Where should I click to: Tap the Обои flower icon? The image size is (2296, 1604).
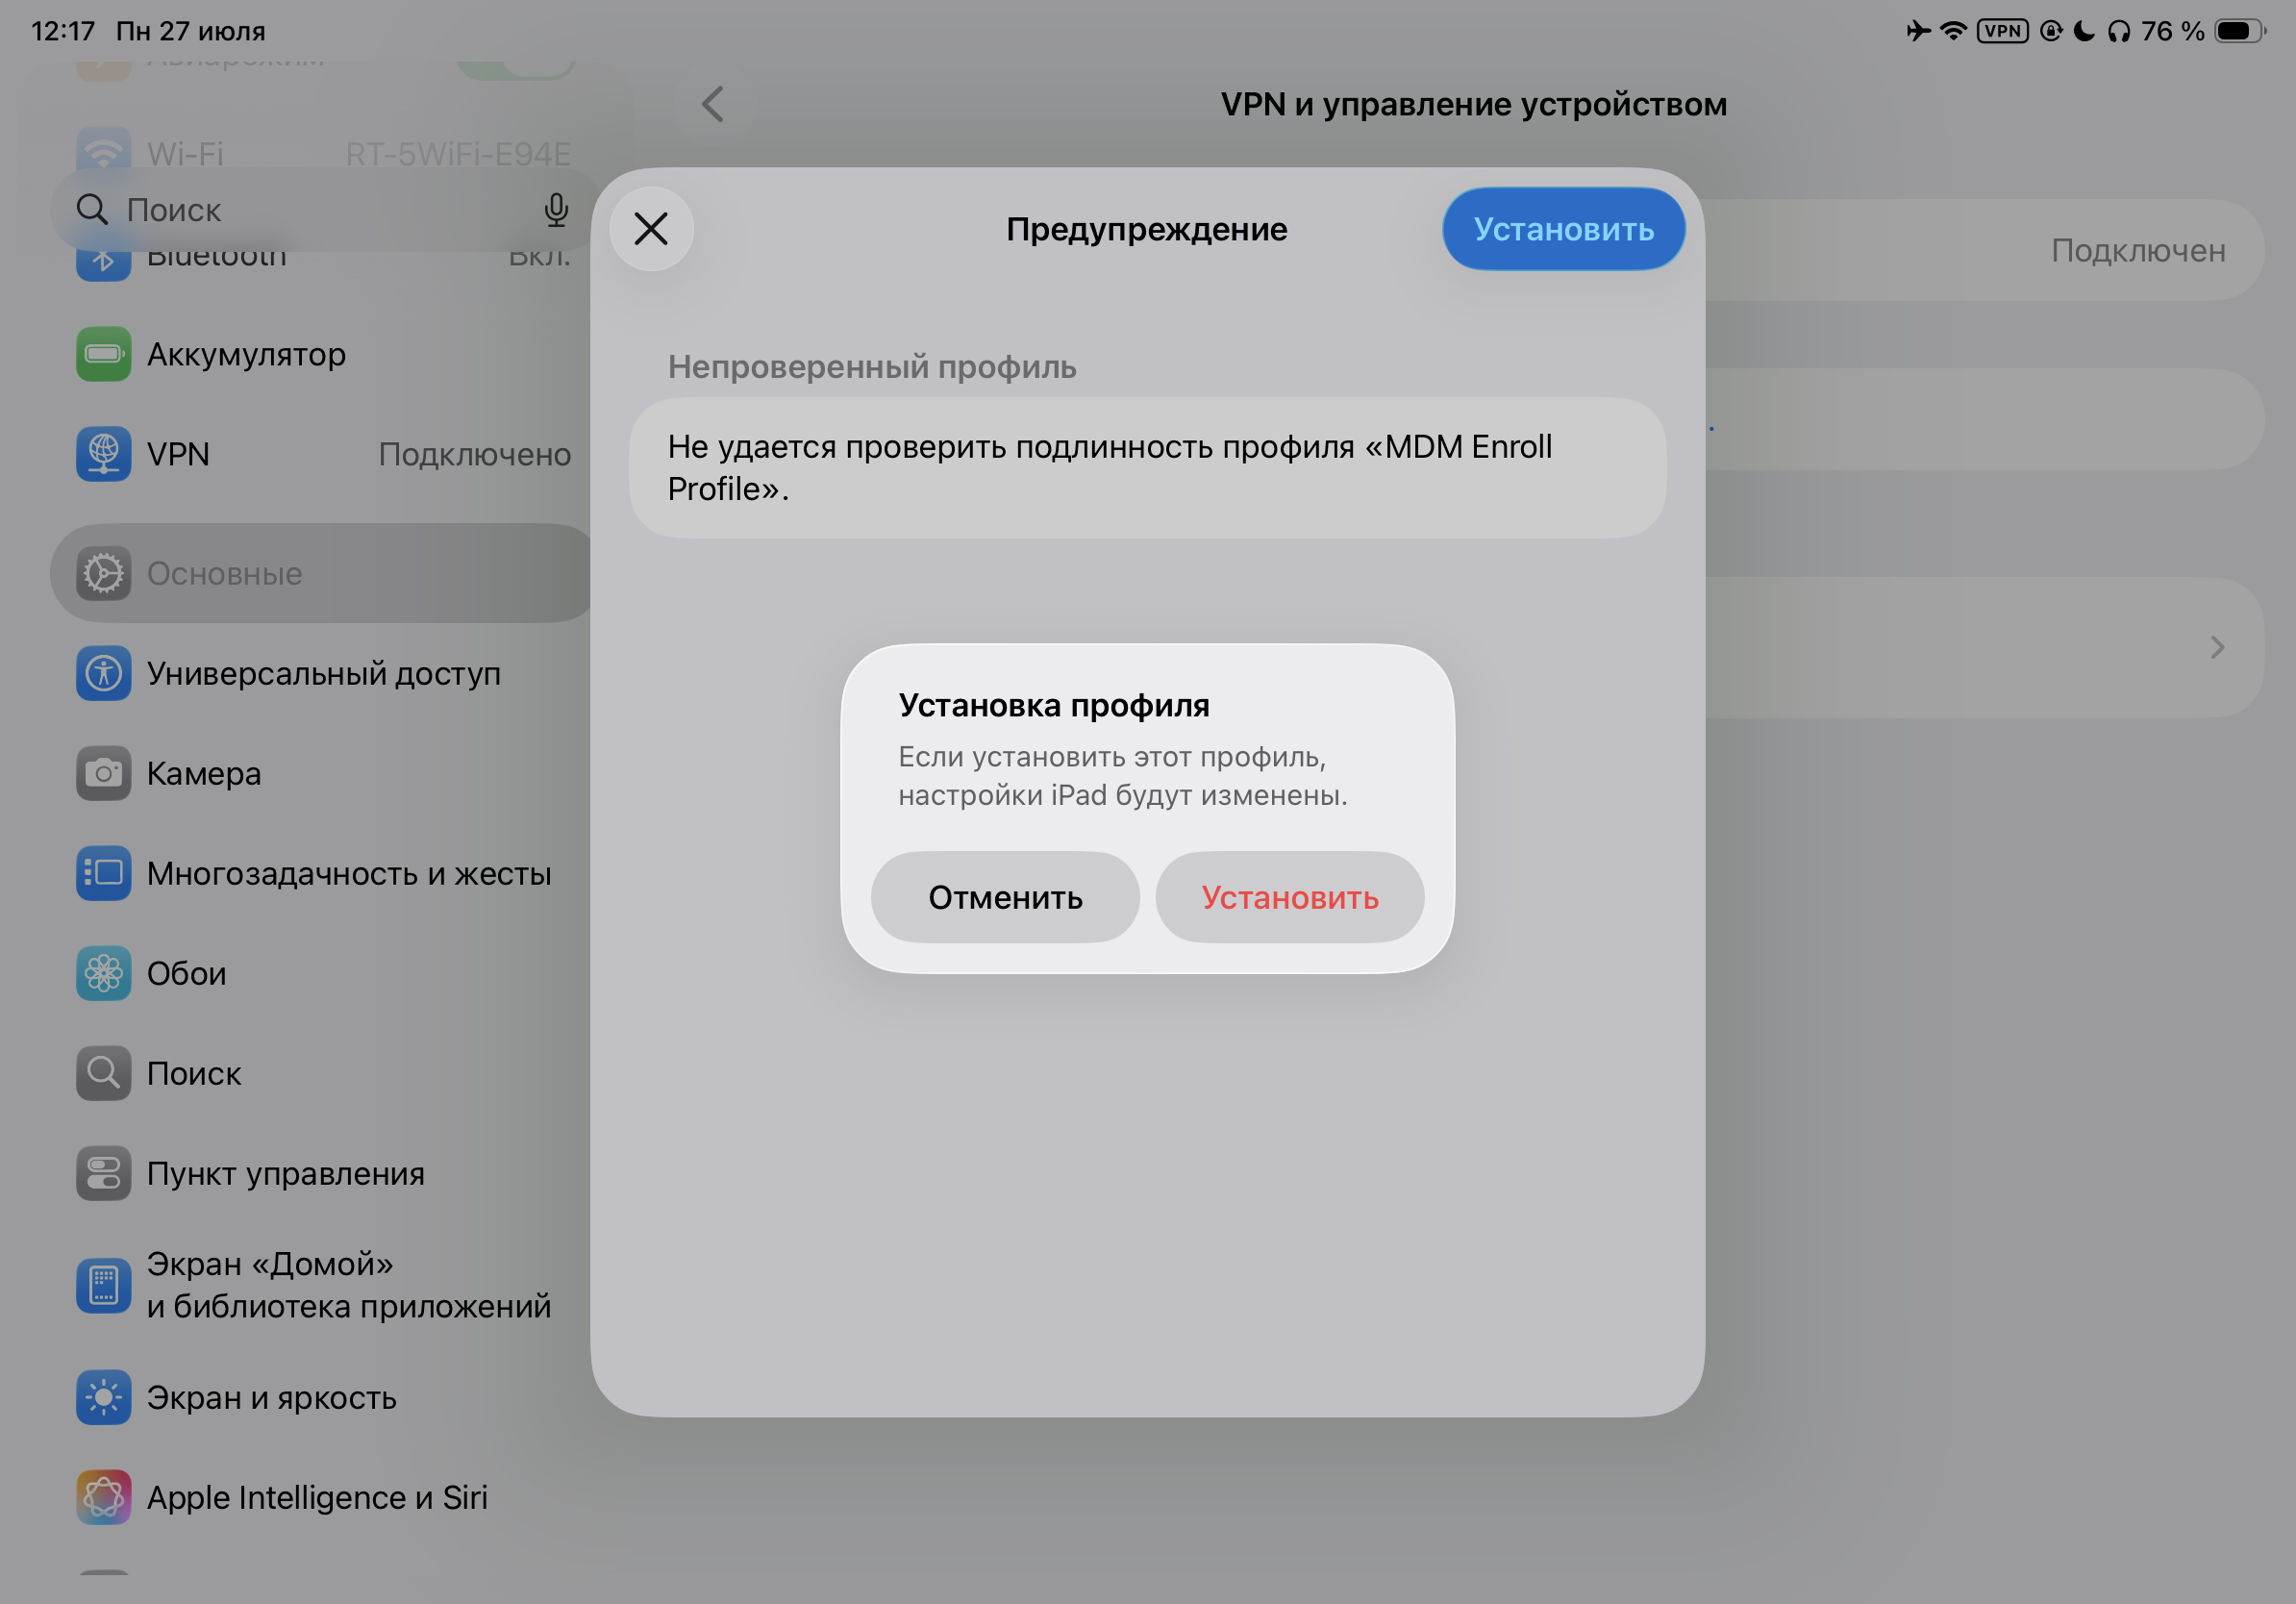tap(104, 974)
